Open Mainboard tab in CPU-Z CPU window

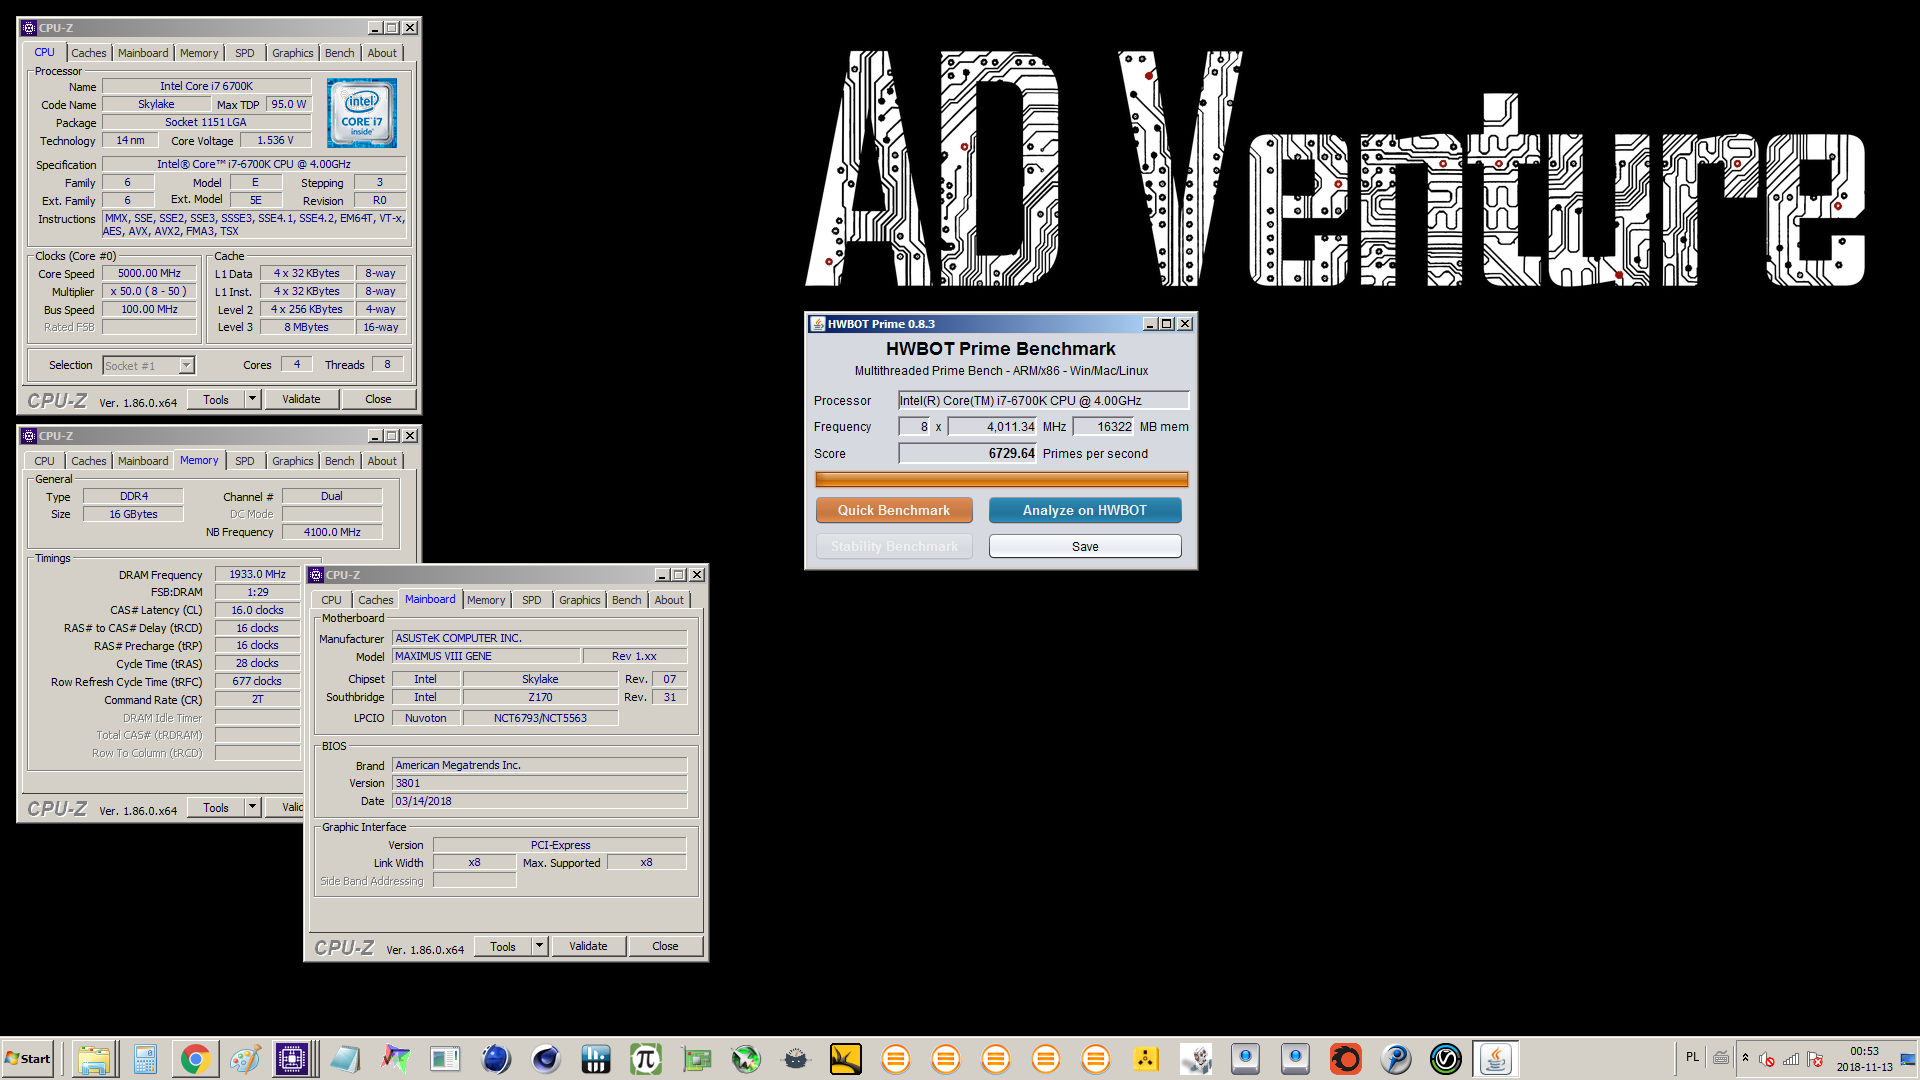click(x=143, y=53)
